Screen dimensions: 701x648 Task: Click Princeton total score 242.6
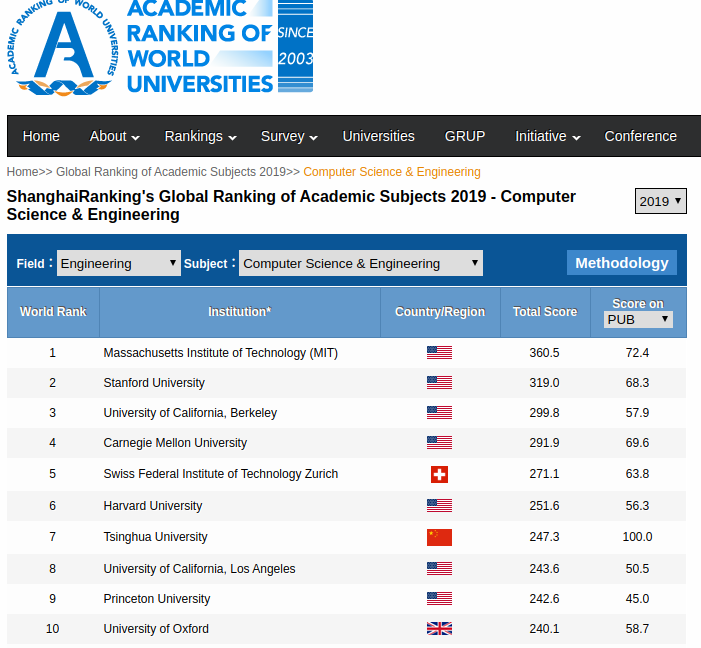[544, 599]
